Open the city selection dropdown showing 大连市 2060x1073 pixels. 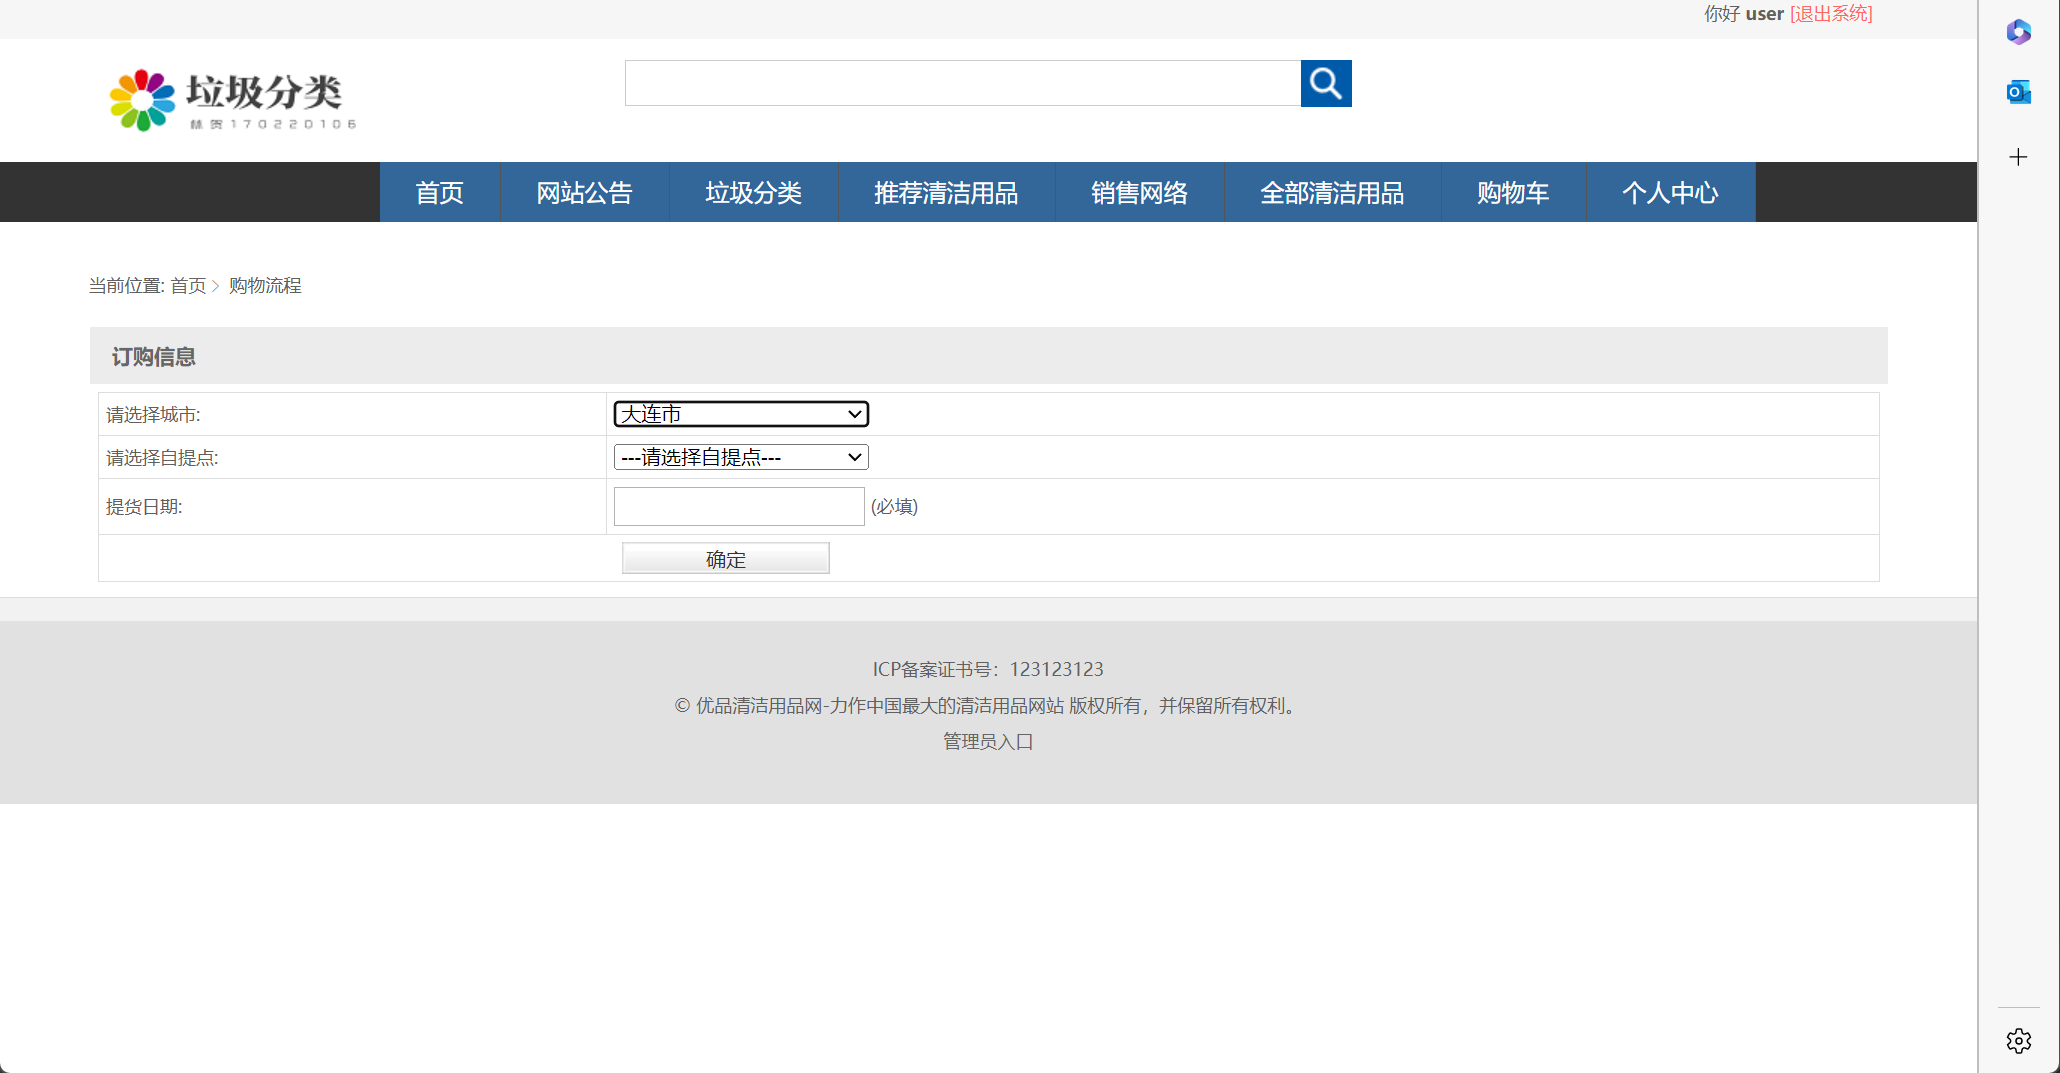click(740, 413)
